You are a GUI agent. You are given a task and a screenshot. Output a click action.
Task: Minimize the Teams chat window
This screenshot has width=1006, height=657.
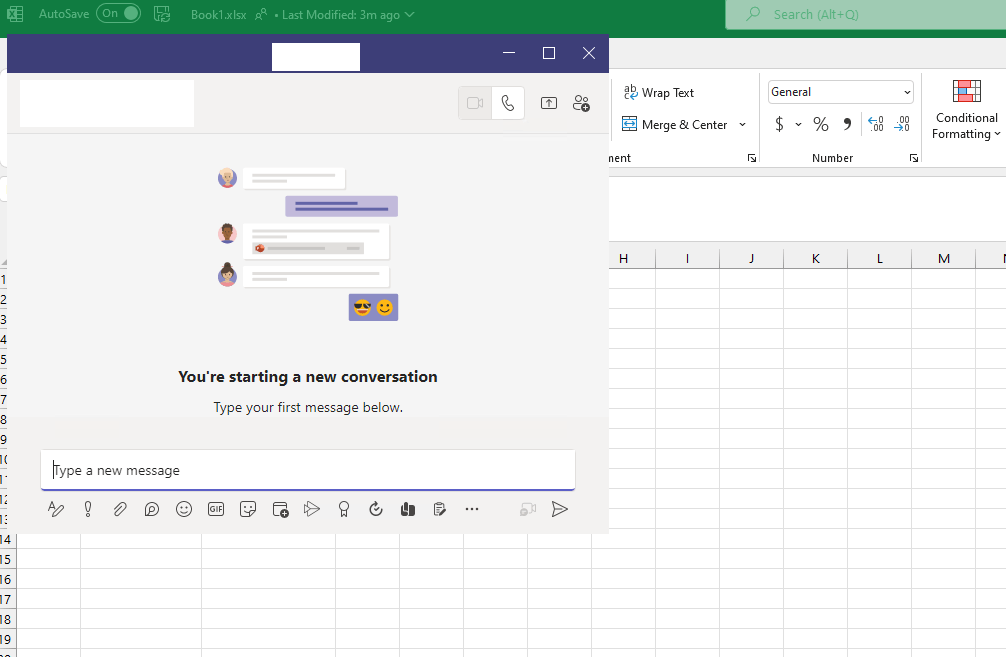coord(509,53)
